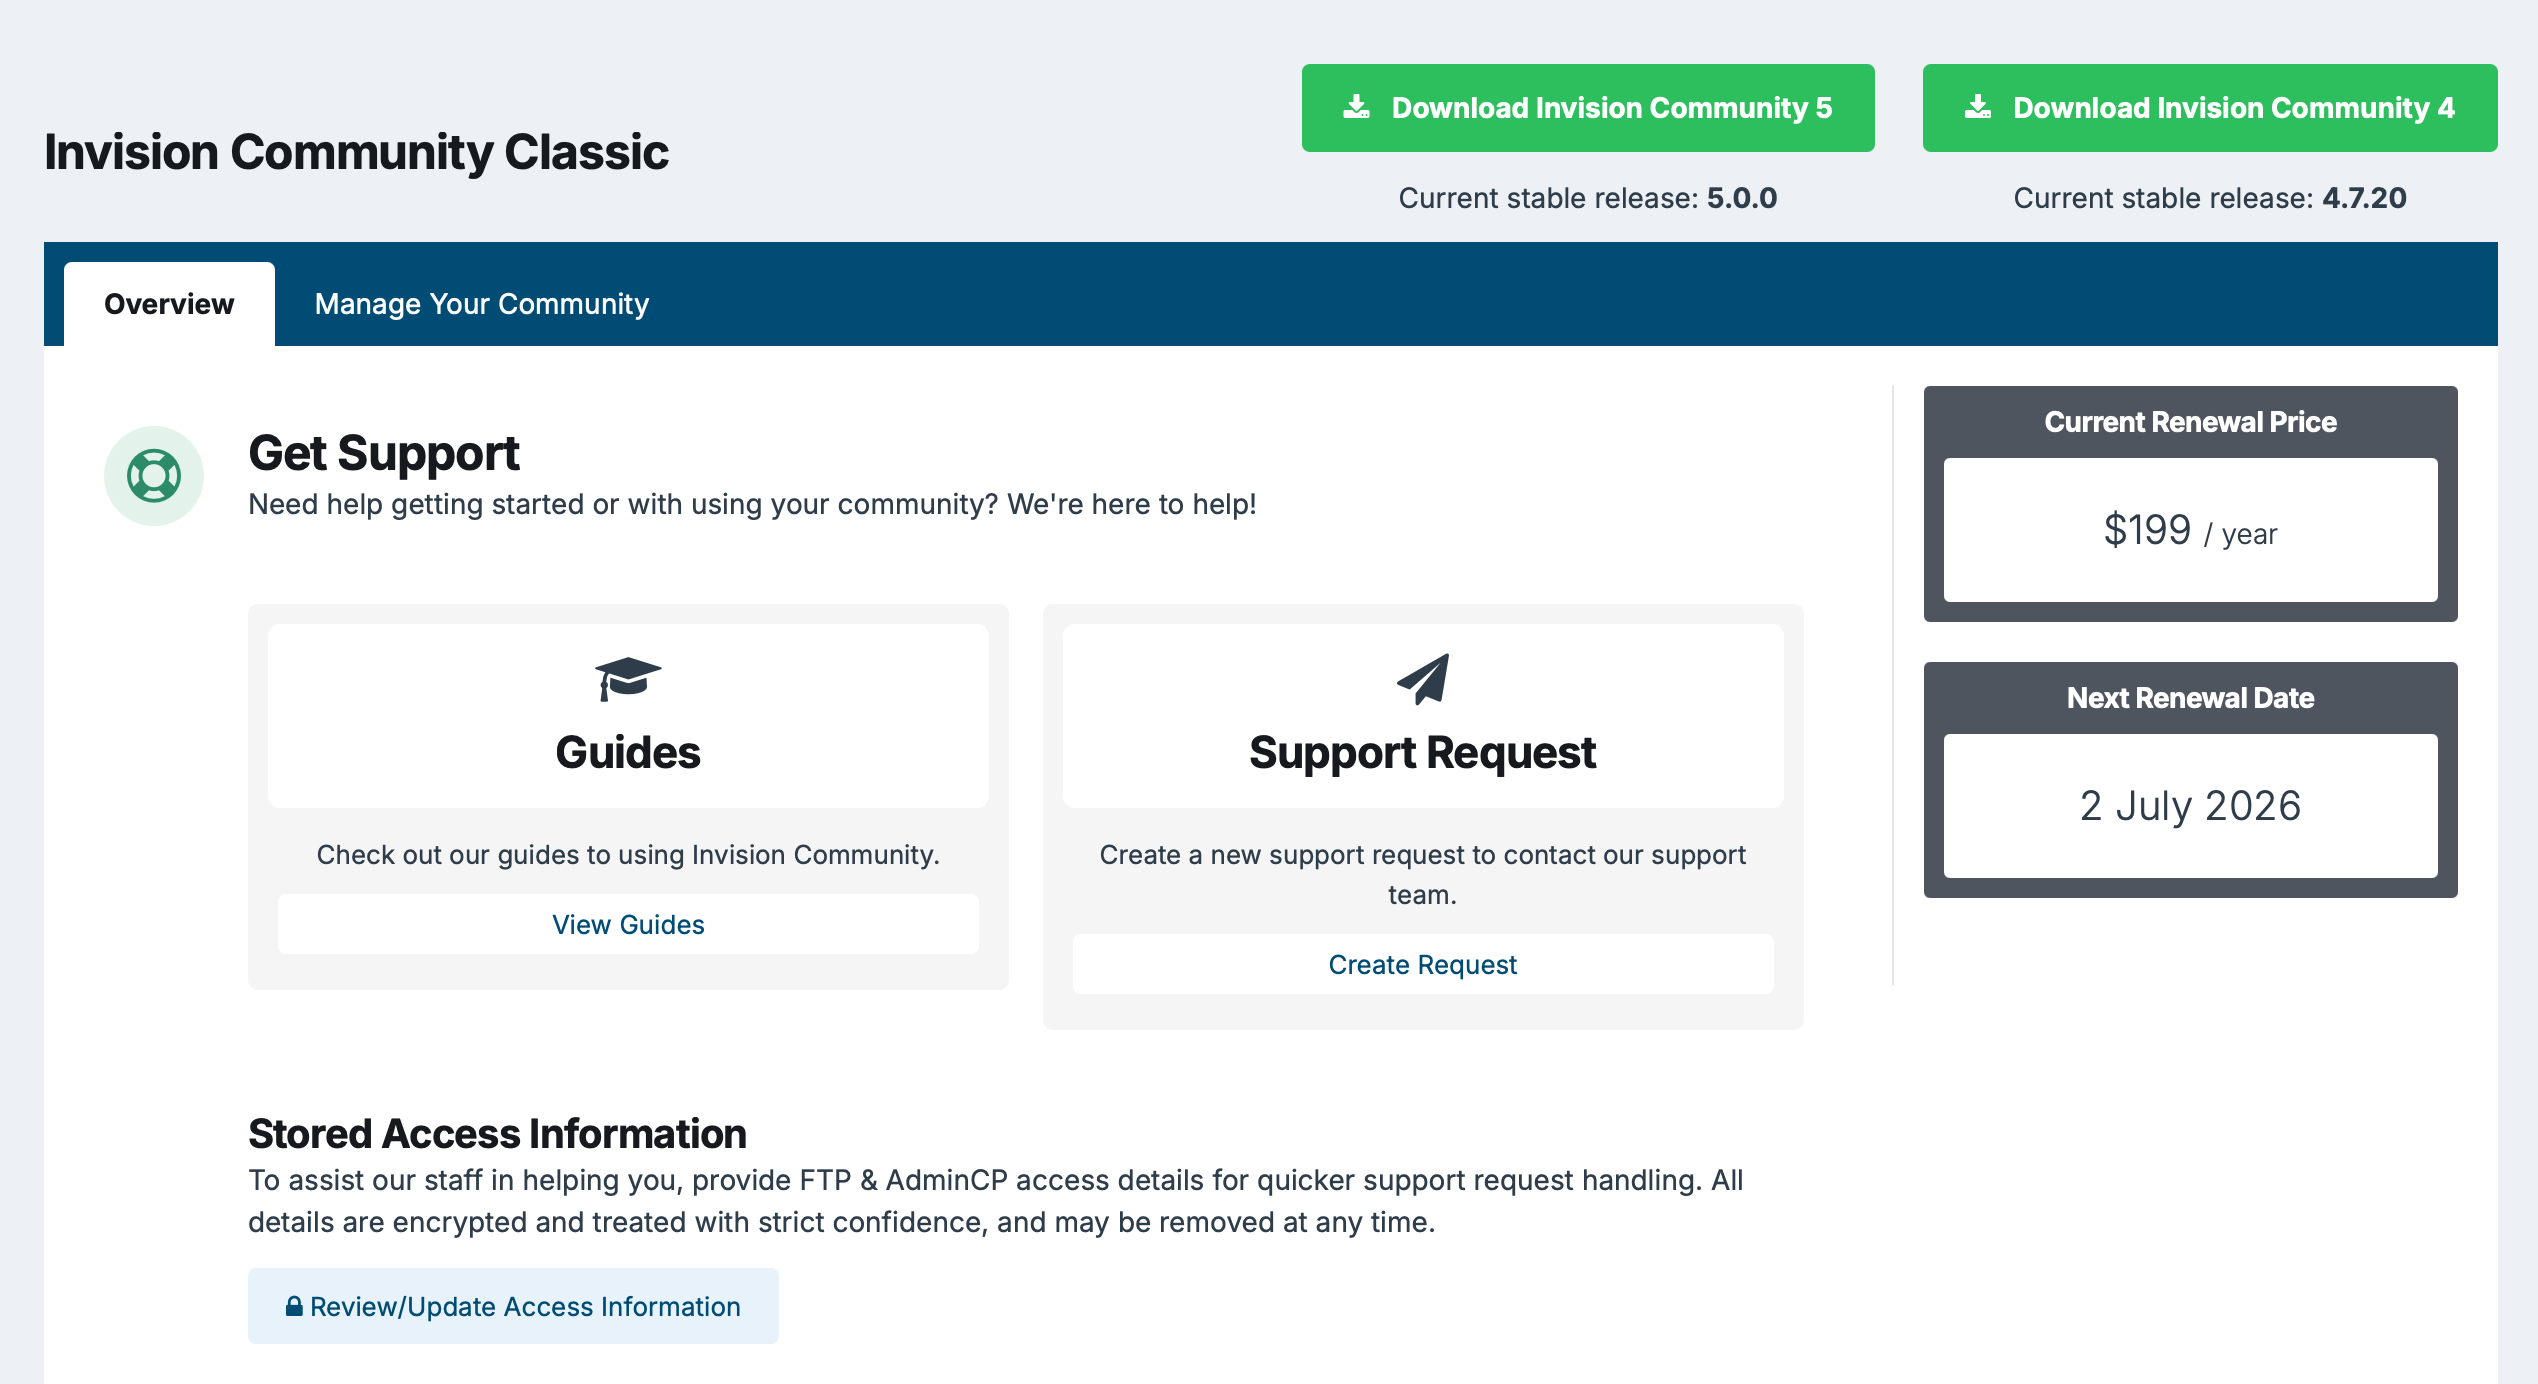Click Review/Update Access Information button
Screen dimensions: 2538x1384
pos(524,1306)
